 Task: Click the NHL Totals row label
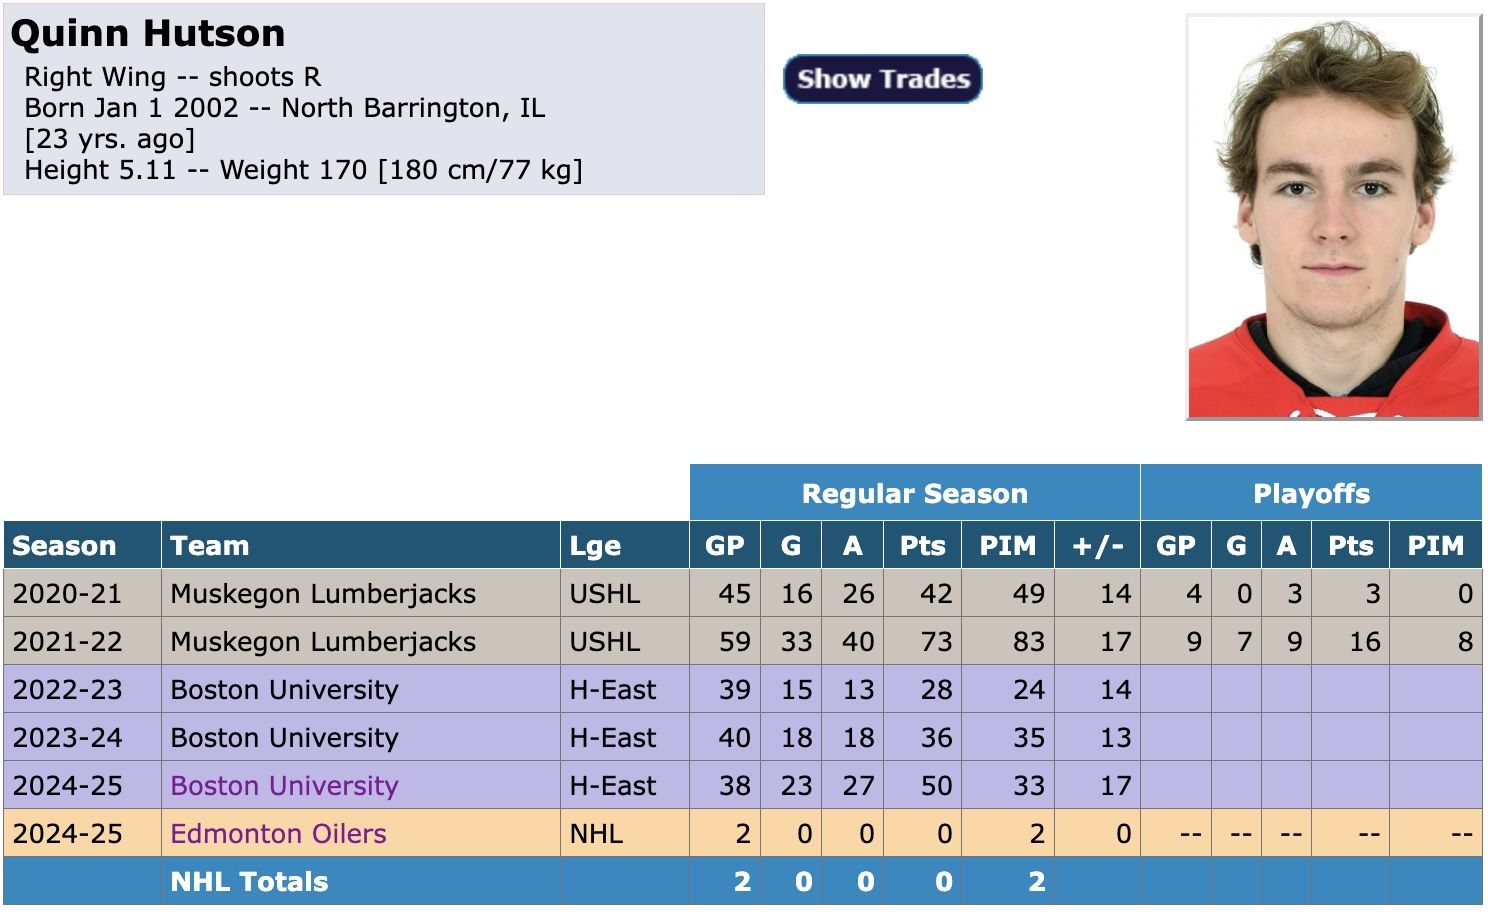249,882
